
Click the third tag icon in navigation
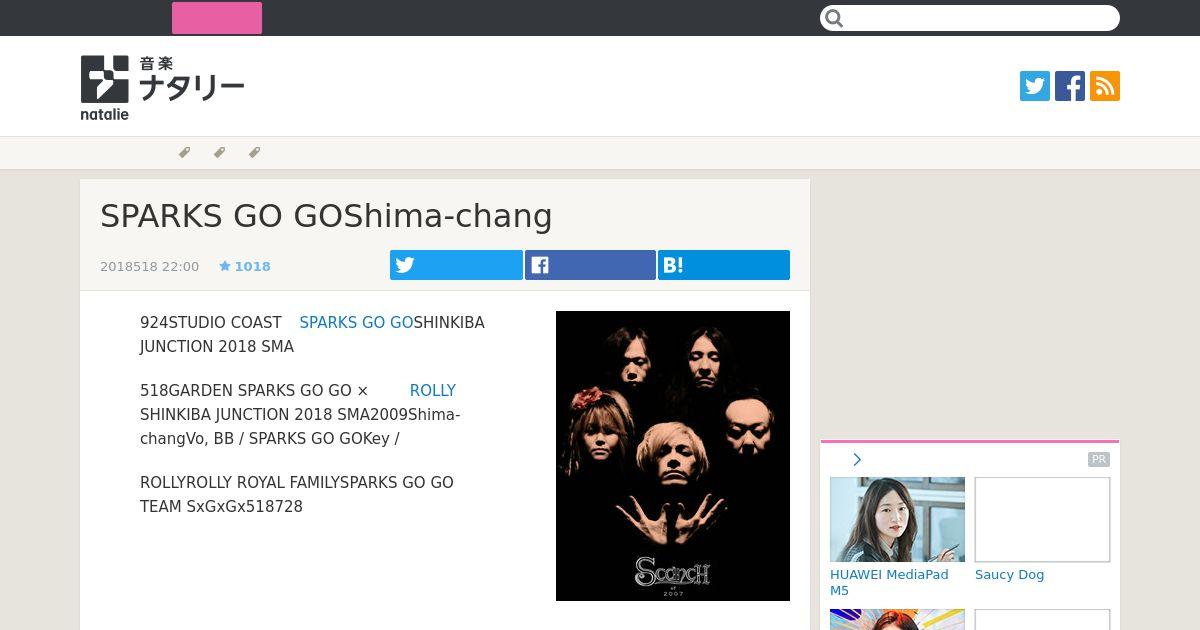[254, 153]
